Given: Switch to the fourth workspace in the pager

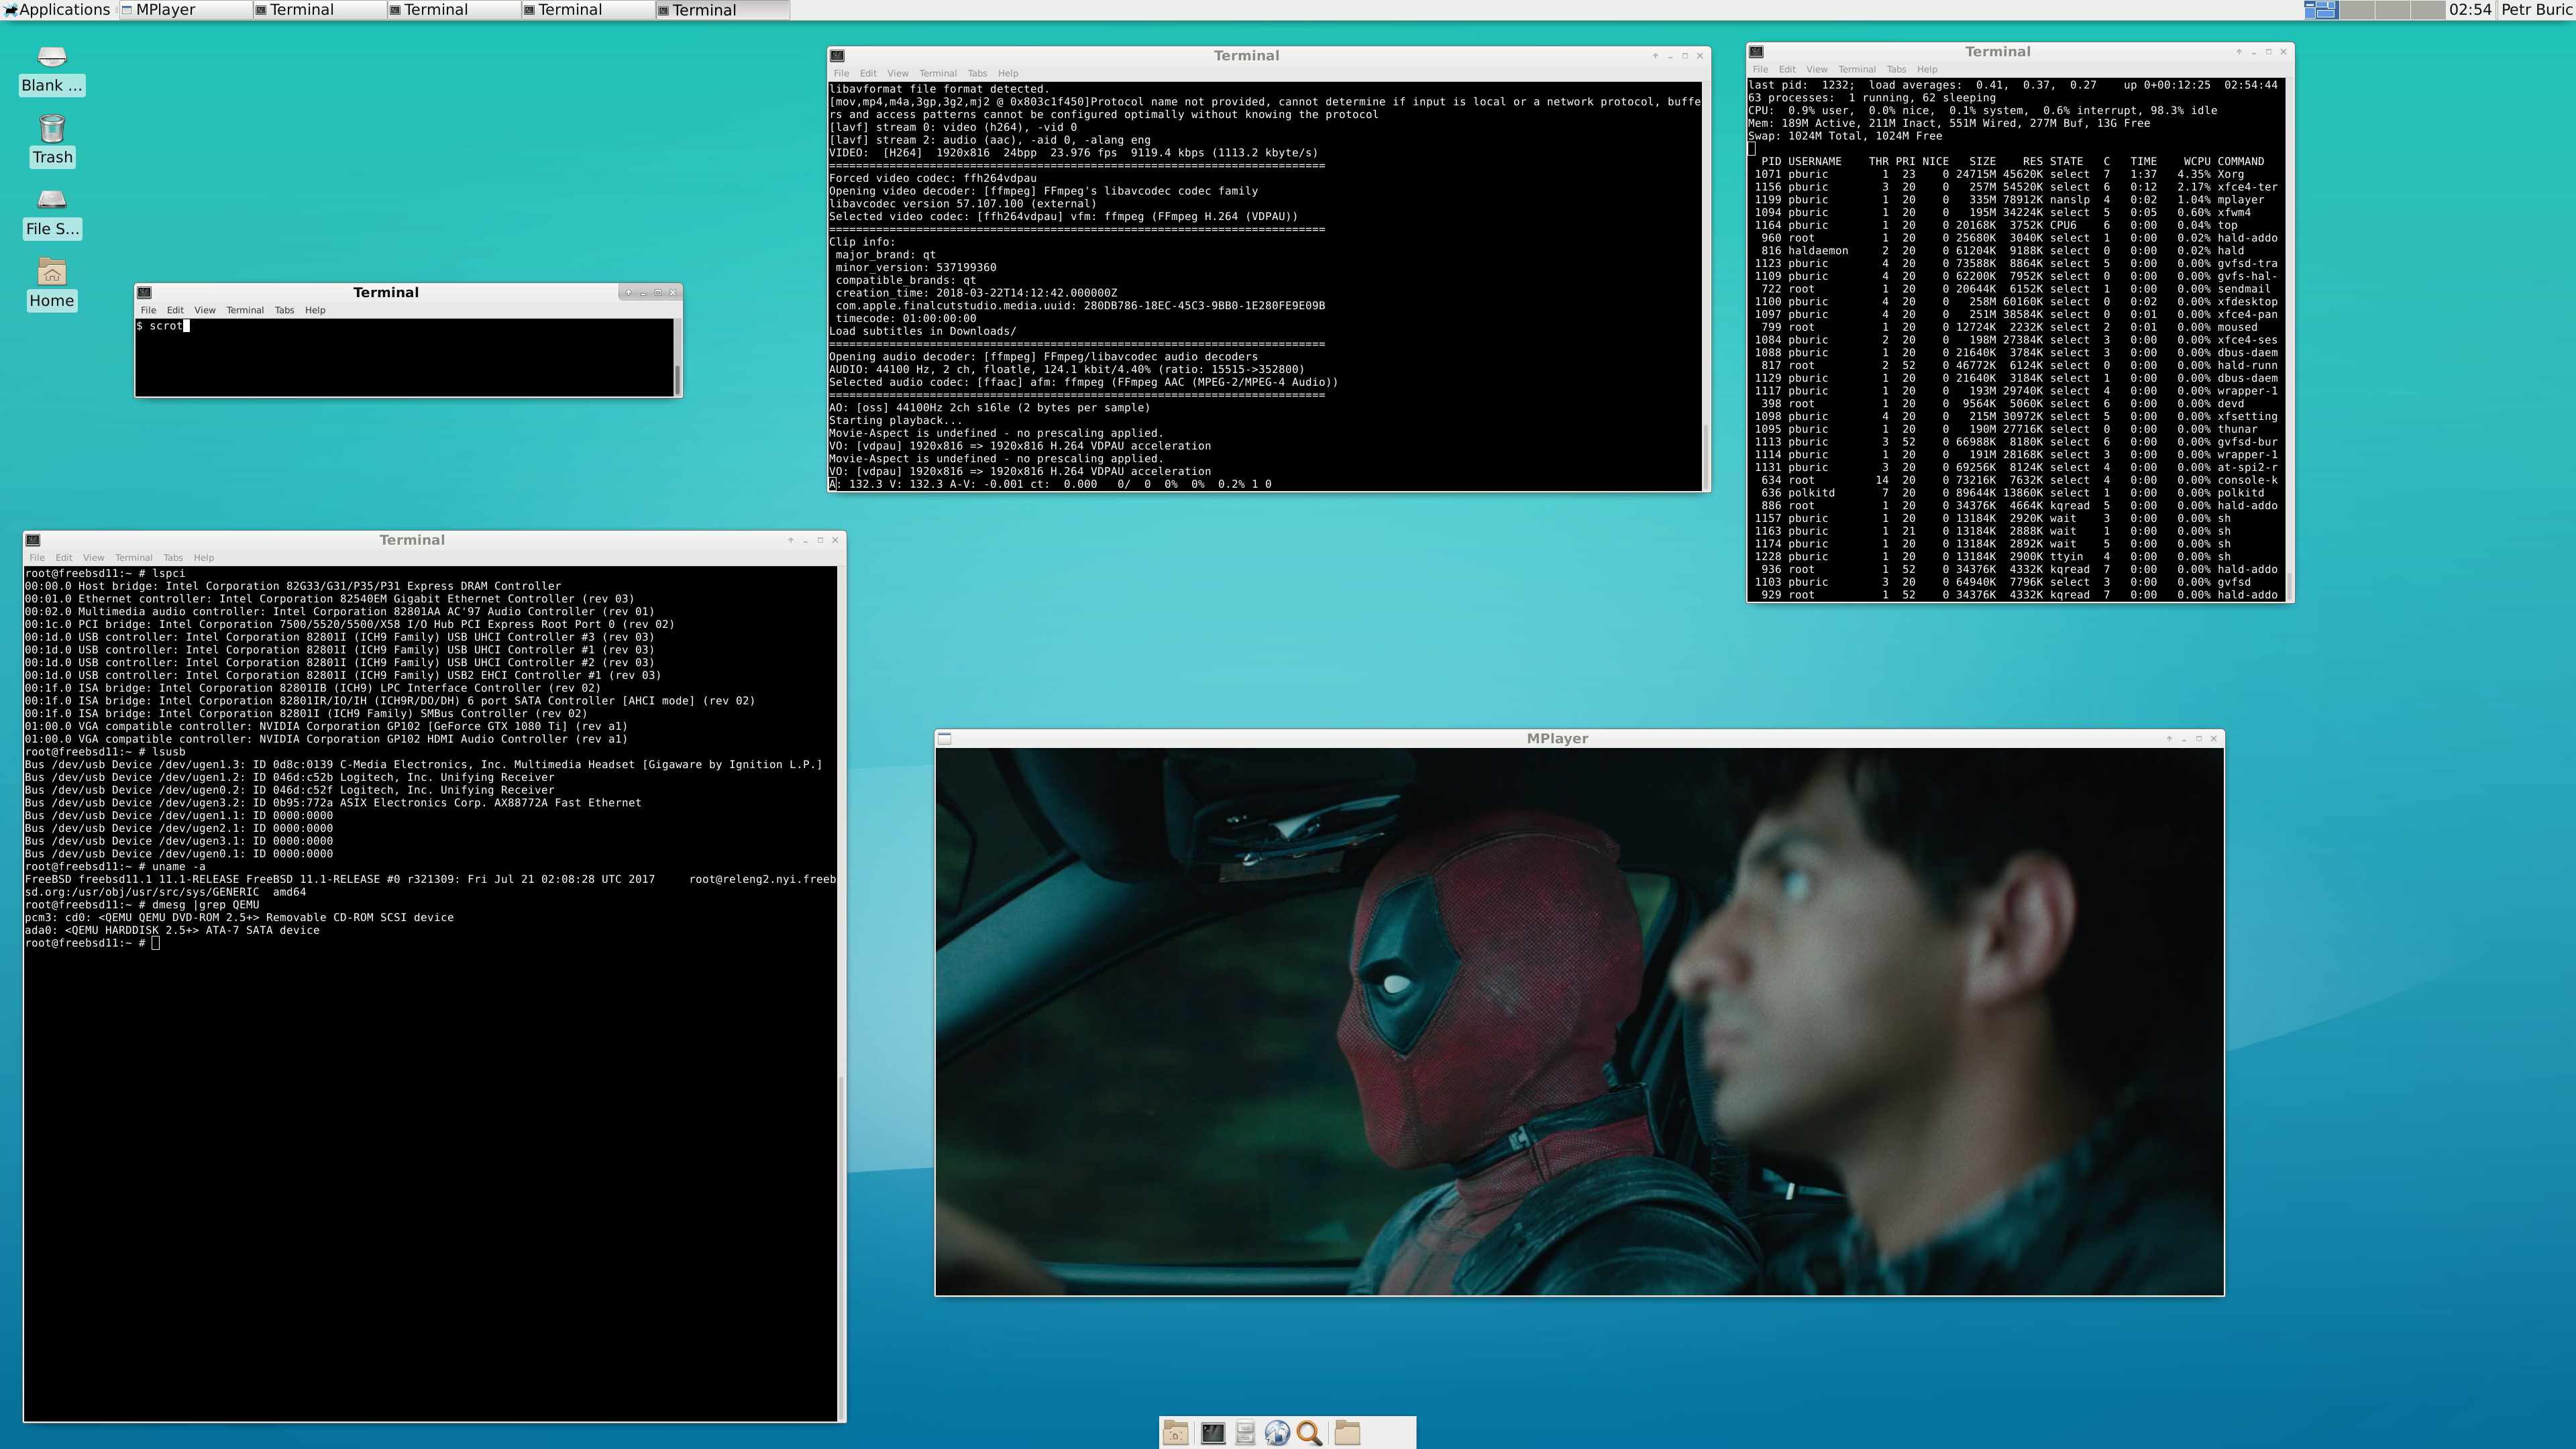Looking at the screenshot, I should click(x=2427, y=10).
